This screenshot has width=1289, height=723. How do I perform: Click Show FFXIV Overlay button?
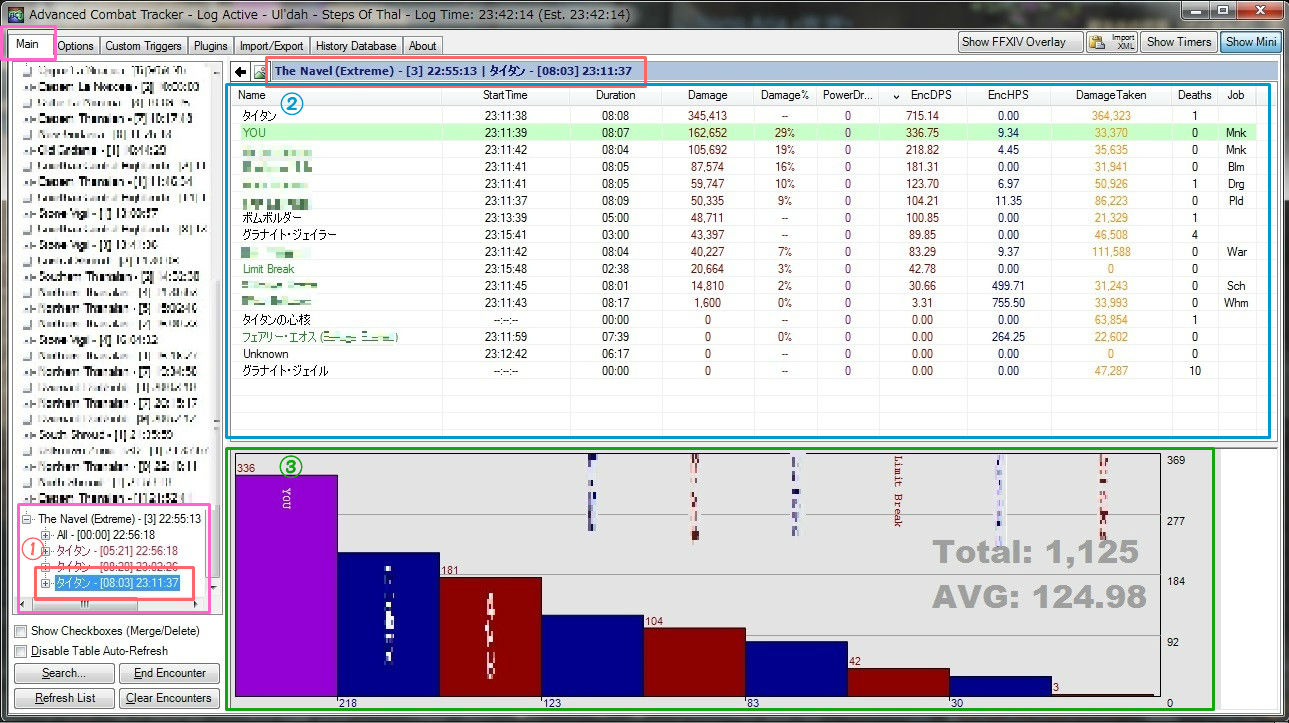[1021, 42]
